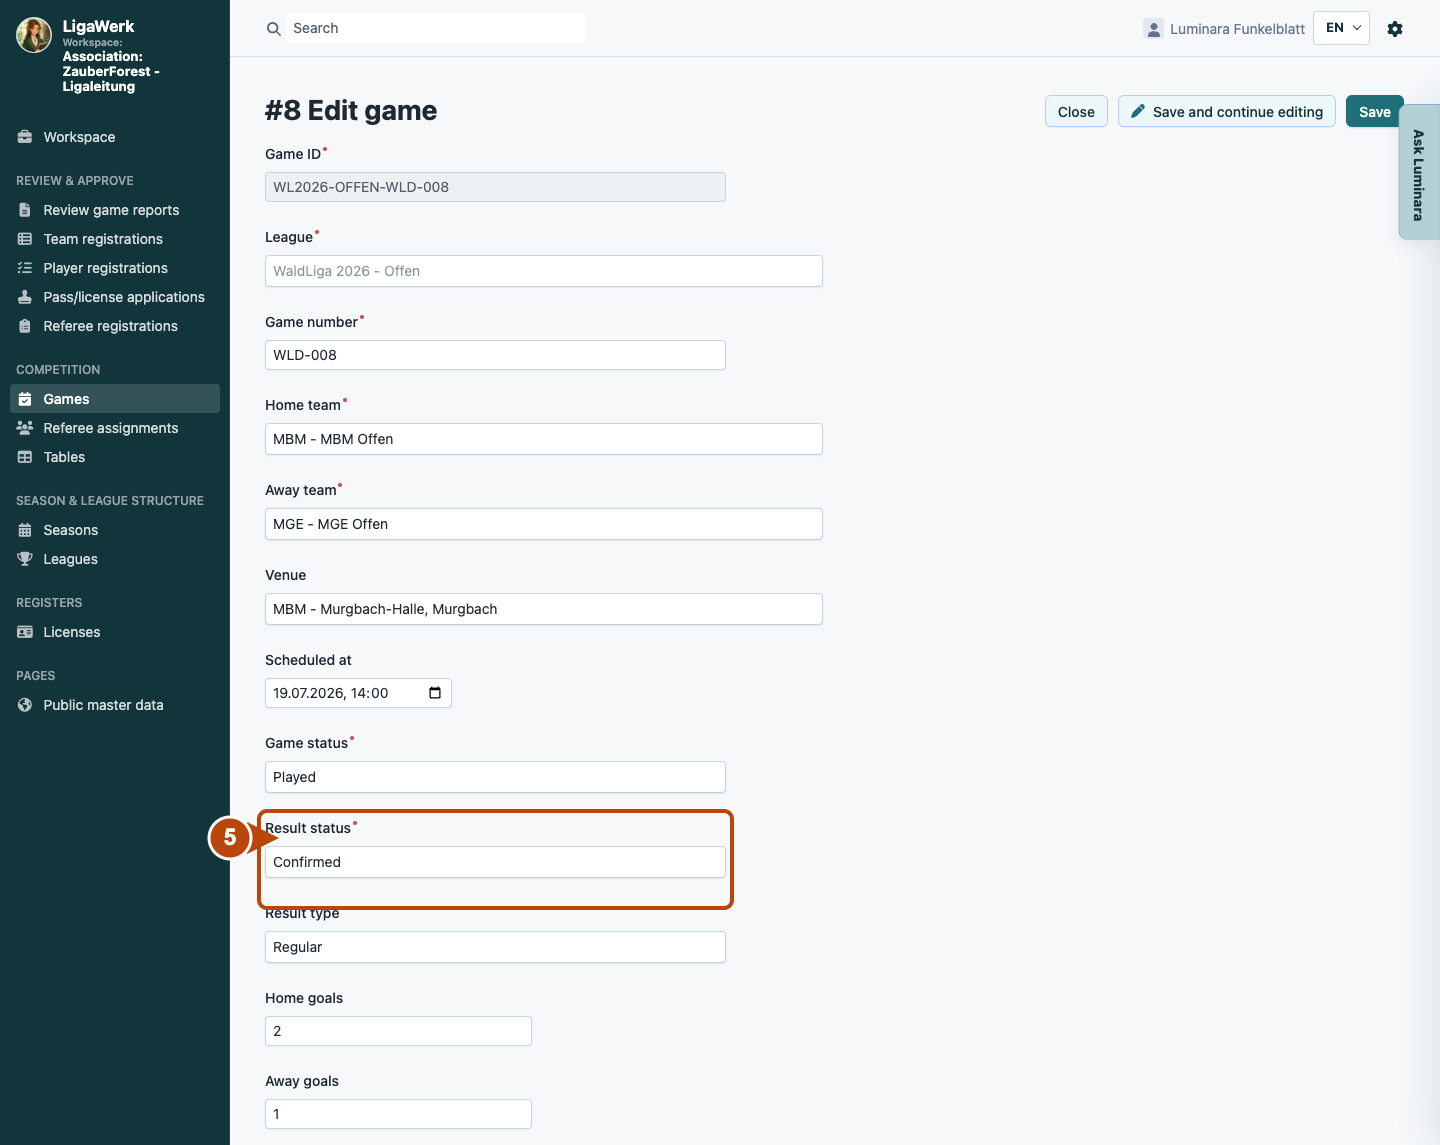Click the search magnifier icon

point(274,29)
